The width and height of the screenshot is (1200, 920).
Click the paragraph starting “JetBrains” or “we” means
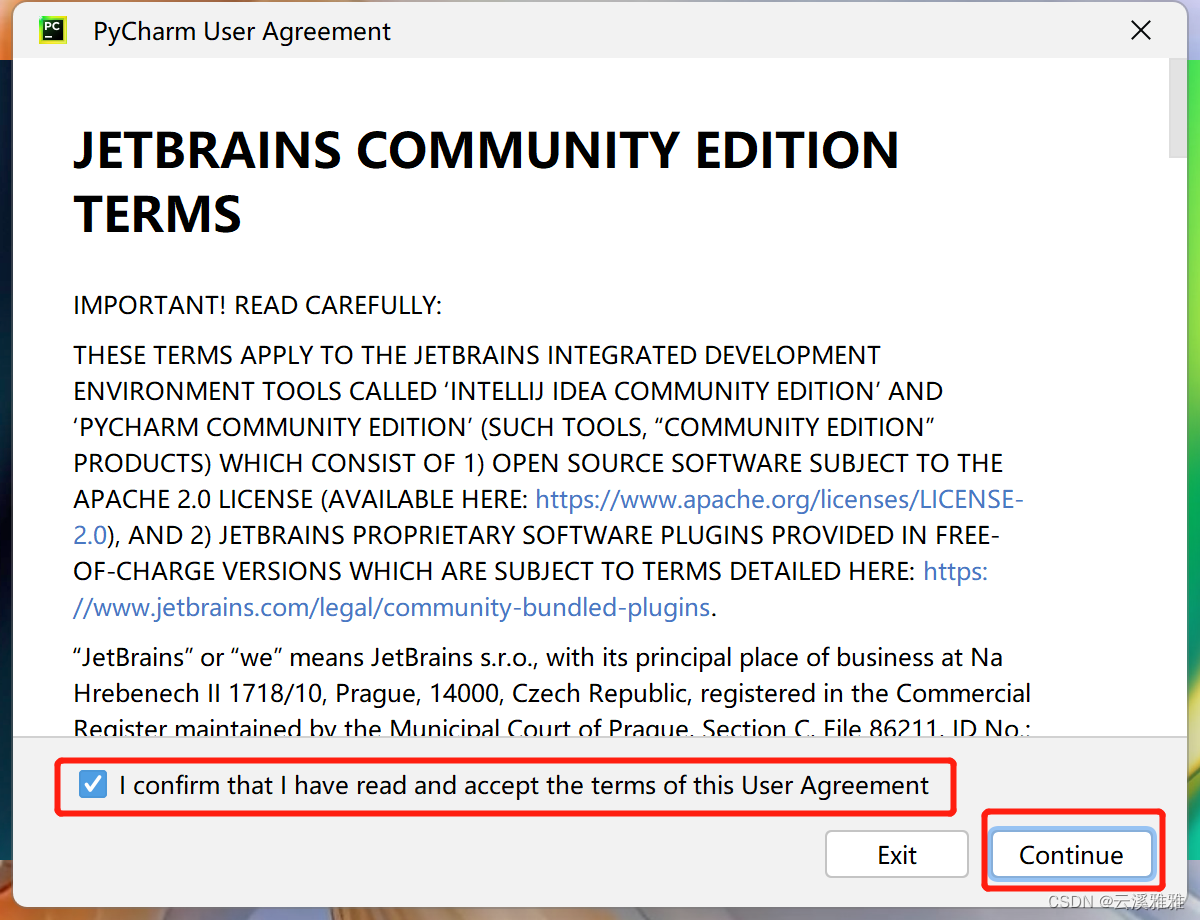pyautogui.click(x=552, y=694)
